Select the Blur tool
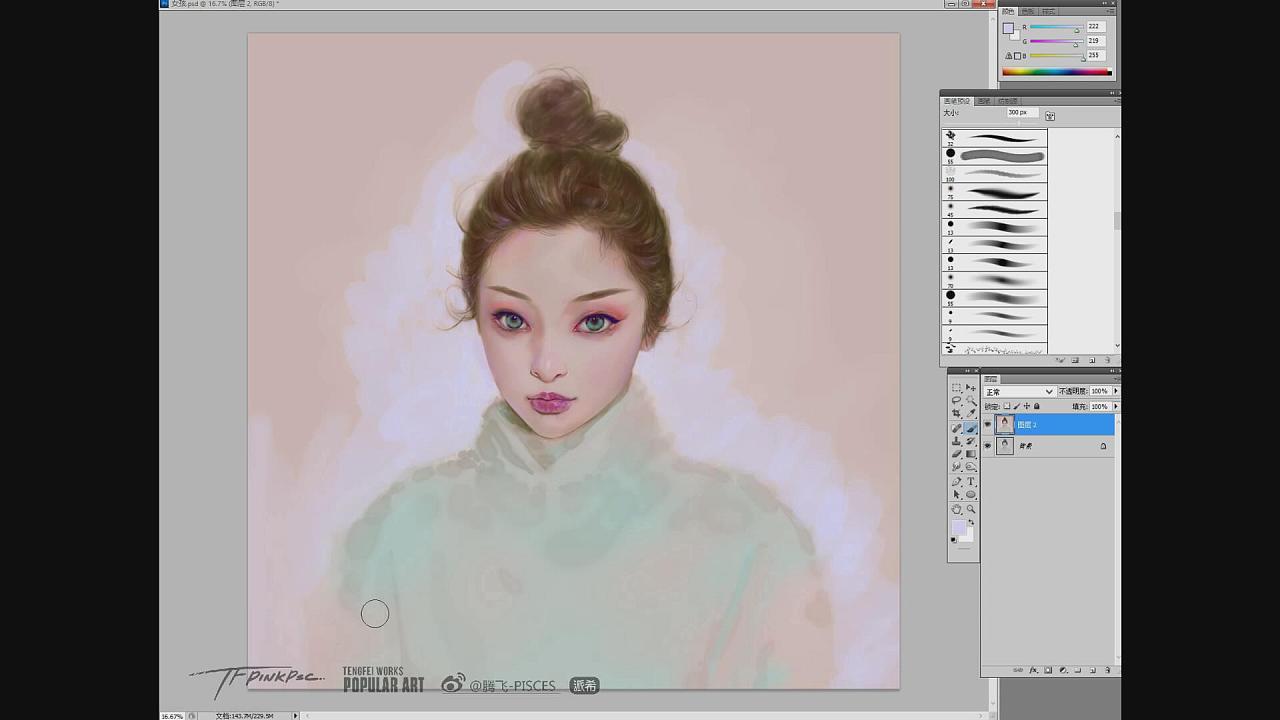Screen dimensions: 1280x720 pyautogui.click(x=956, y=466)
